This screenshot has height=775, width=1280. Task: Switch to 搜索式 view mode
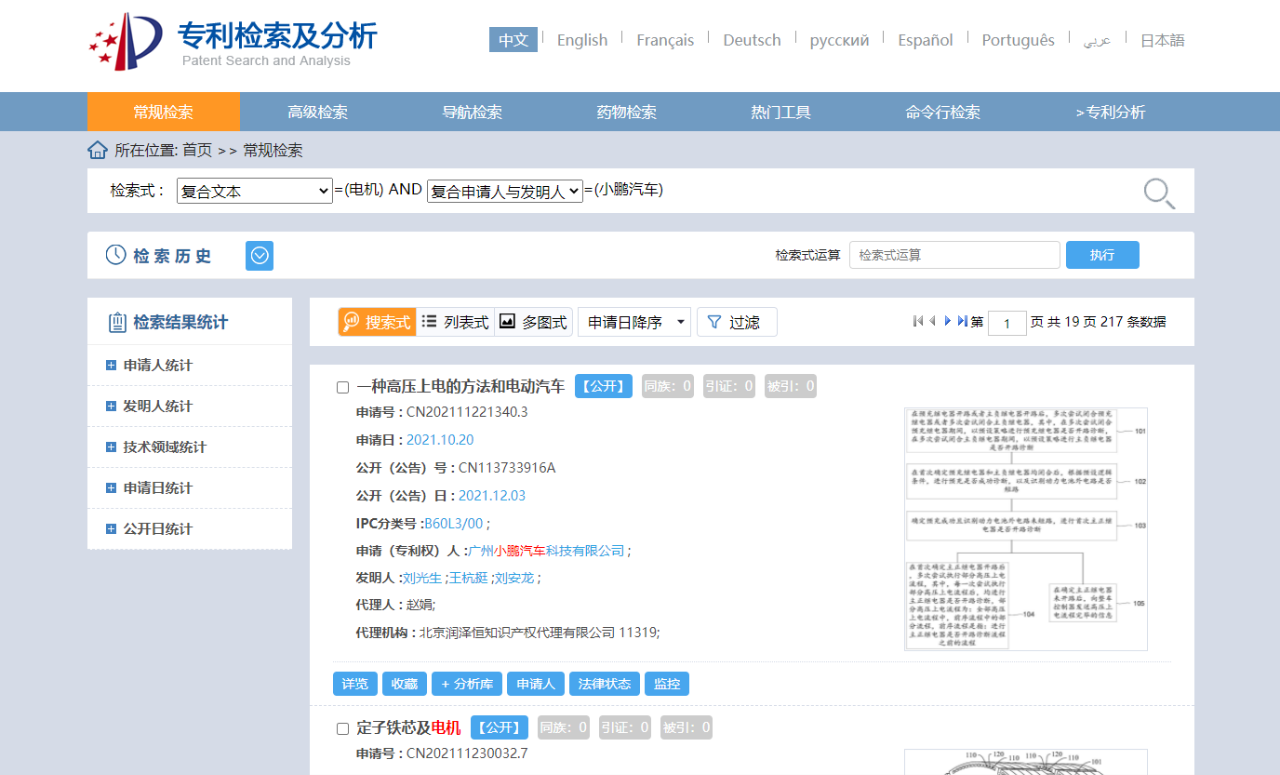(377, 322)
